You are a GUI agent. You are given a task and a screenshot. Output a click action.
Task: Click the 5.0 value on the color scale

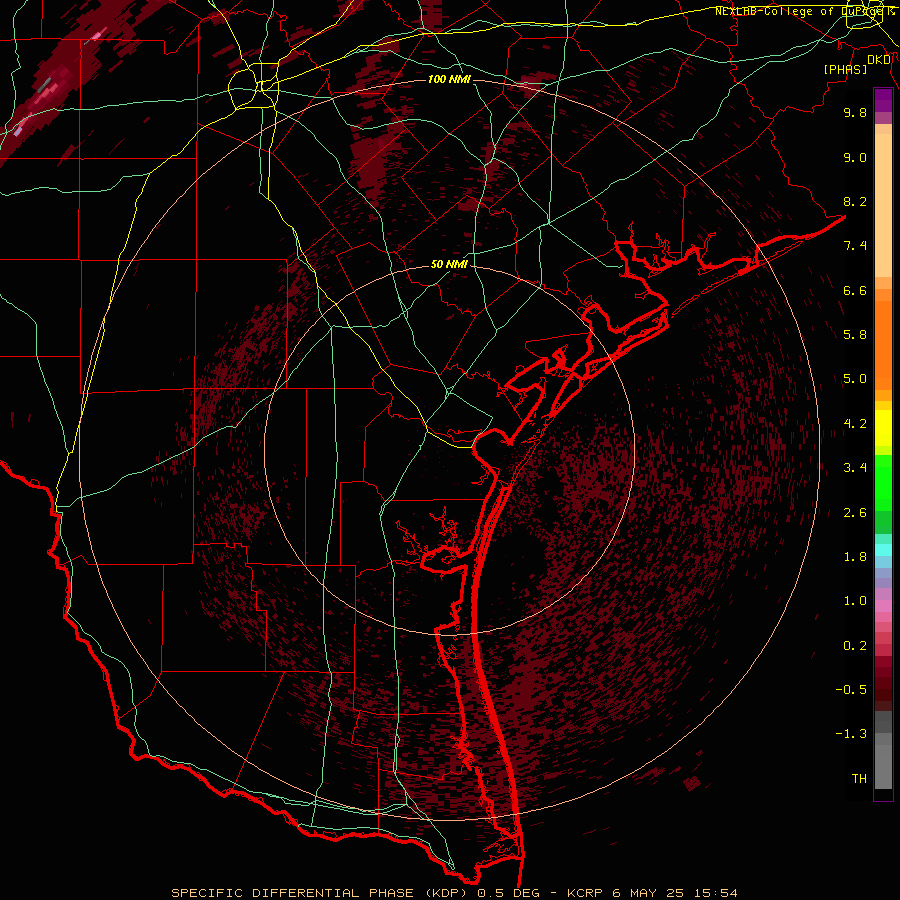tap(855, 379)
